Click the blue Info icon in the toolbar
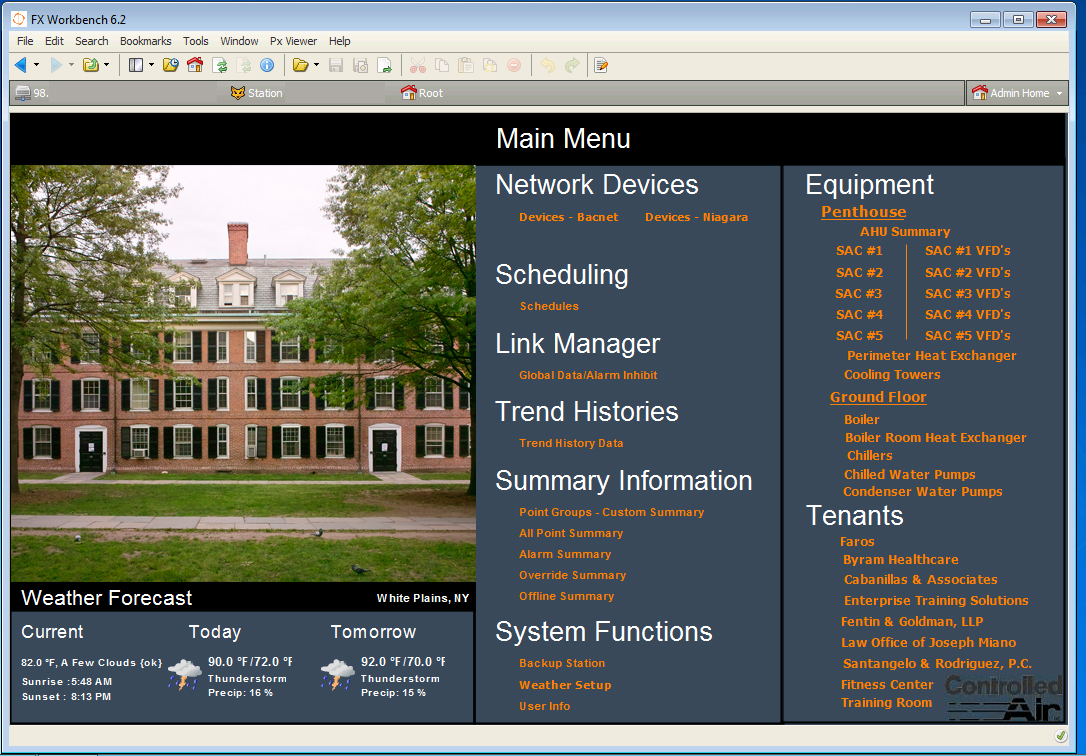Screen dimensions: 1086x756 coord(267,65)
